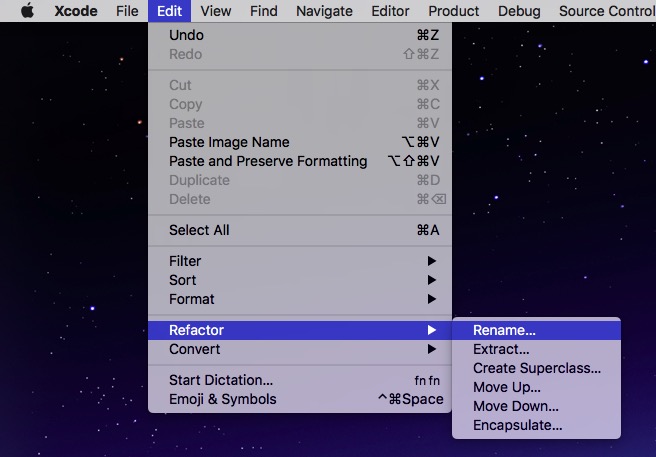Open the Editor menu
Viewport: 656px width, 457px height.
click(390, 11)
